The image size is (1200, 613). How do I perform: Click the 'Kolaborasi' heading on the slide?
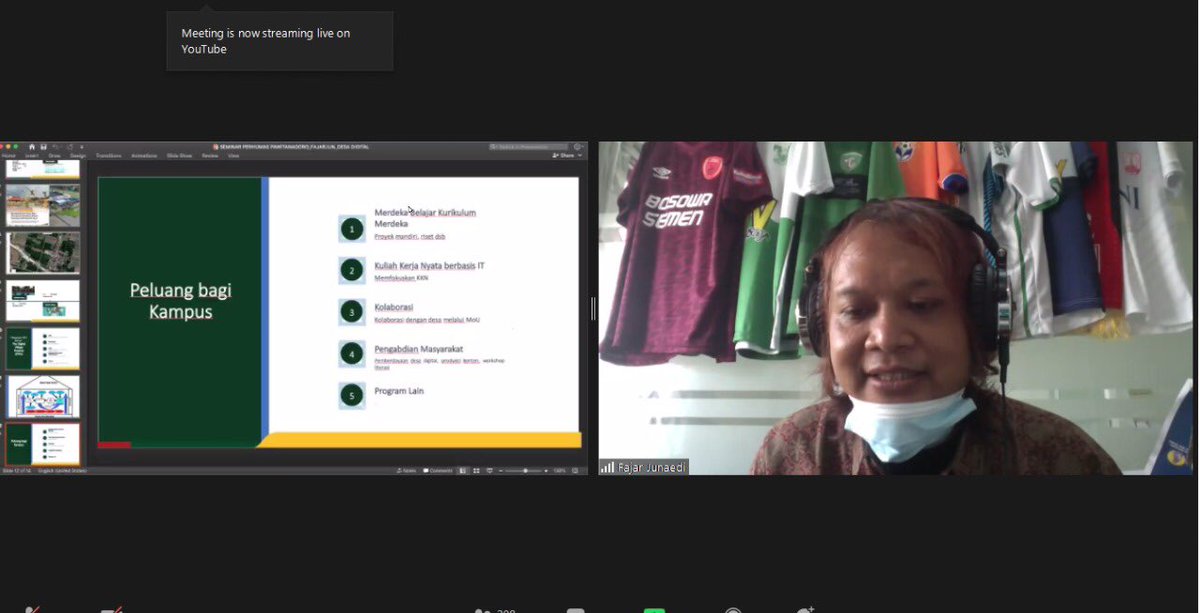pyautogui.click(x=393, y=307)
